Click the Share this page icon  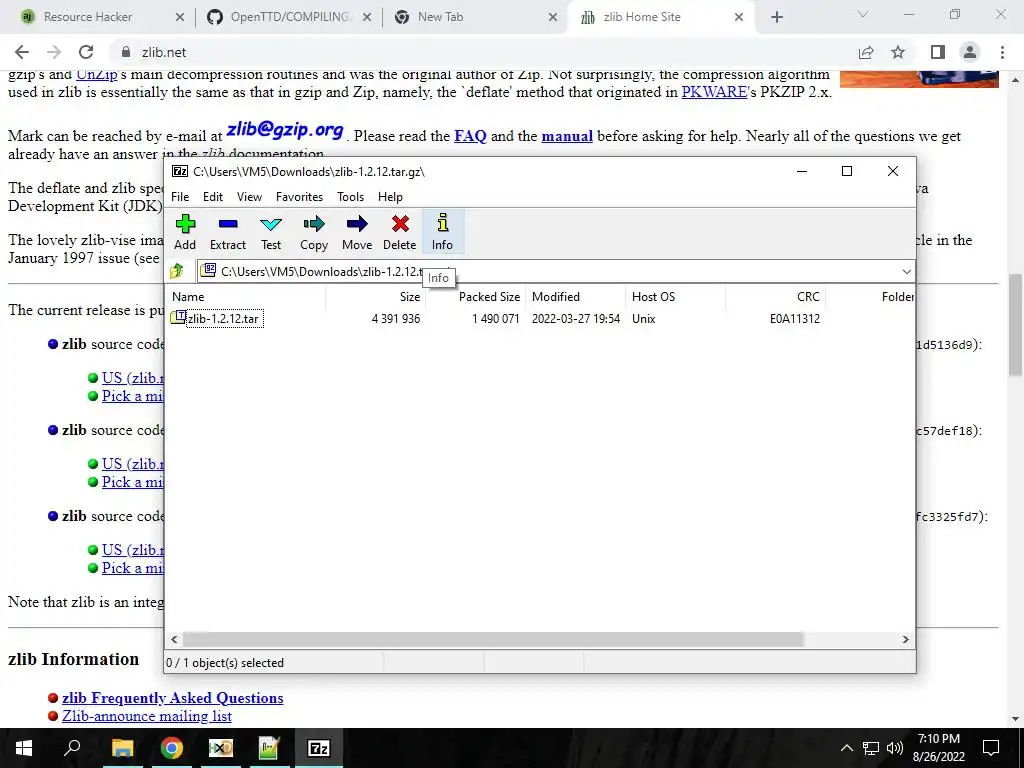tap(866, 52)
